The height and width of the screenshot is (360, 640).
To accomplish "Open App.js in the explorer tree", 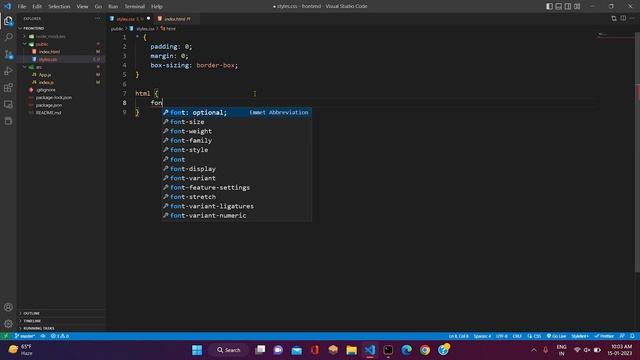I will click(45, 75).
